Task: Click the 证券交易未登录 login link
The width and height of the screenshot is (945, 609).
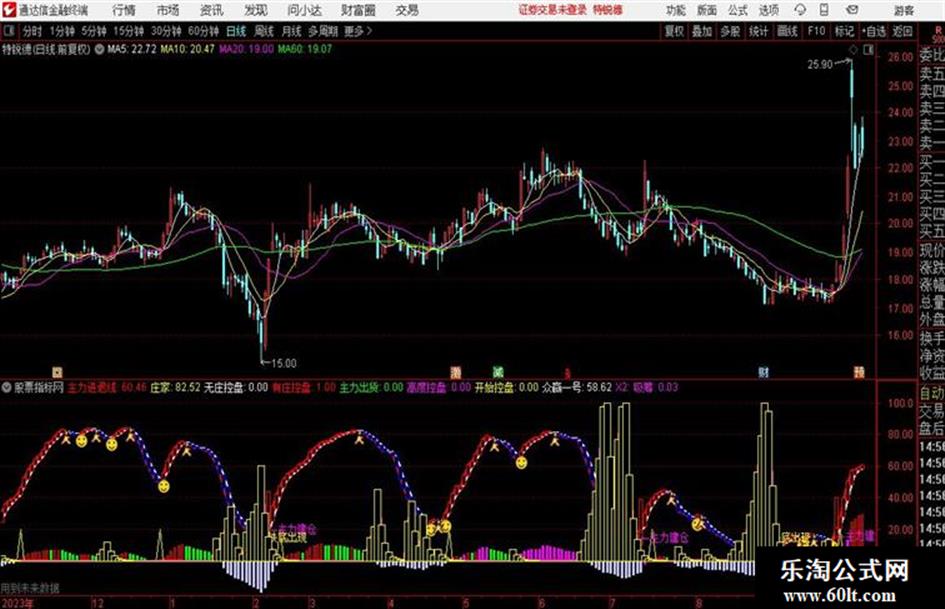Action: click(x=553, y=10)
